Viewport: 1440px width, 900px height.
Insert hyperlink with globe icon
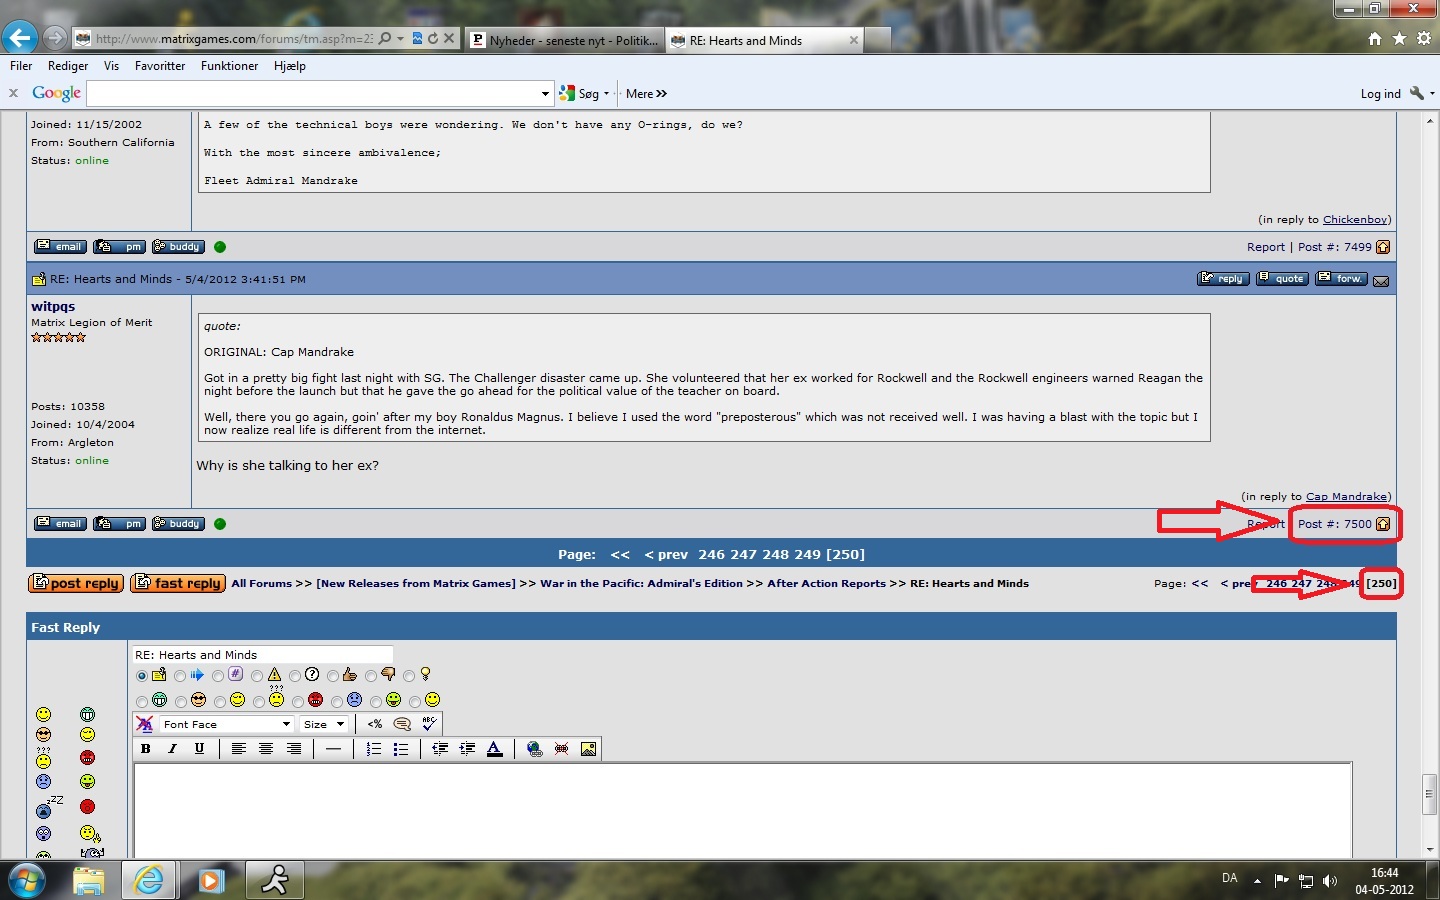click(x=535, y=748)
